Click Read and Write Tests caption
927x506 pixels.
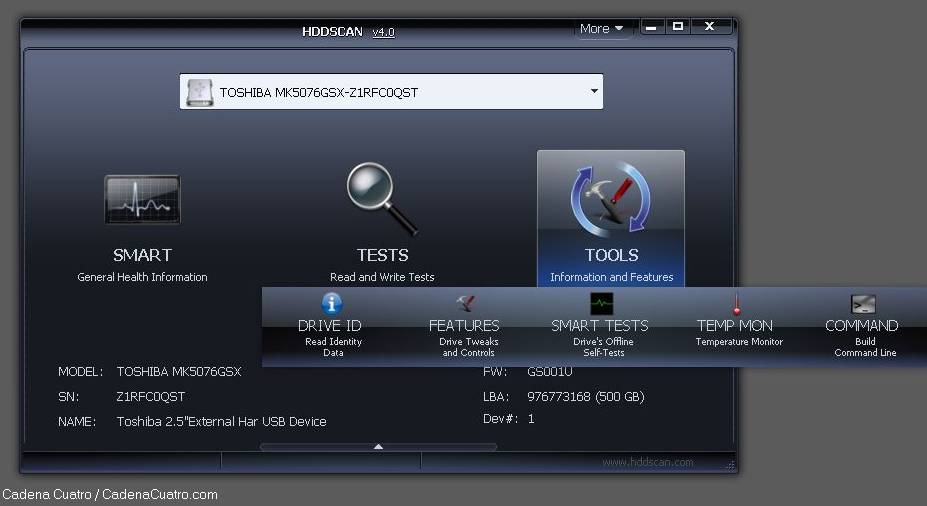(382, 277)
